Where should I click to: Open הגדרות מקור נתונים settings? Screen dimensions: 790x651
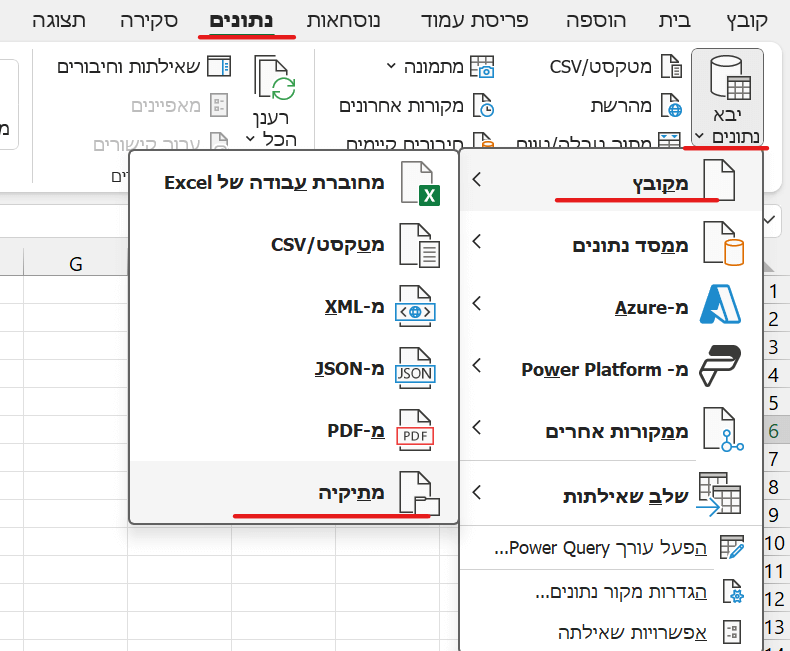click(x=611, y=592)
